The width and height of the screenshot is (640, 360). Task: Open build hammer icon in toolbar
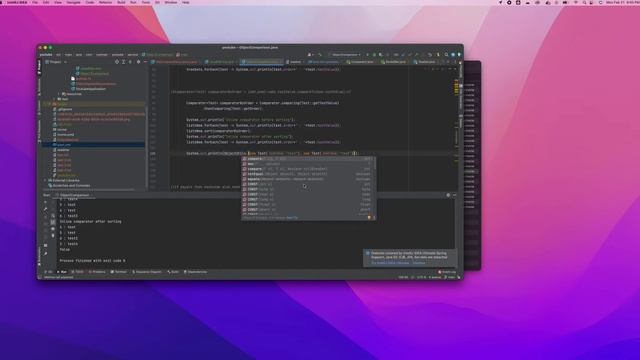320,54
